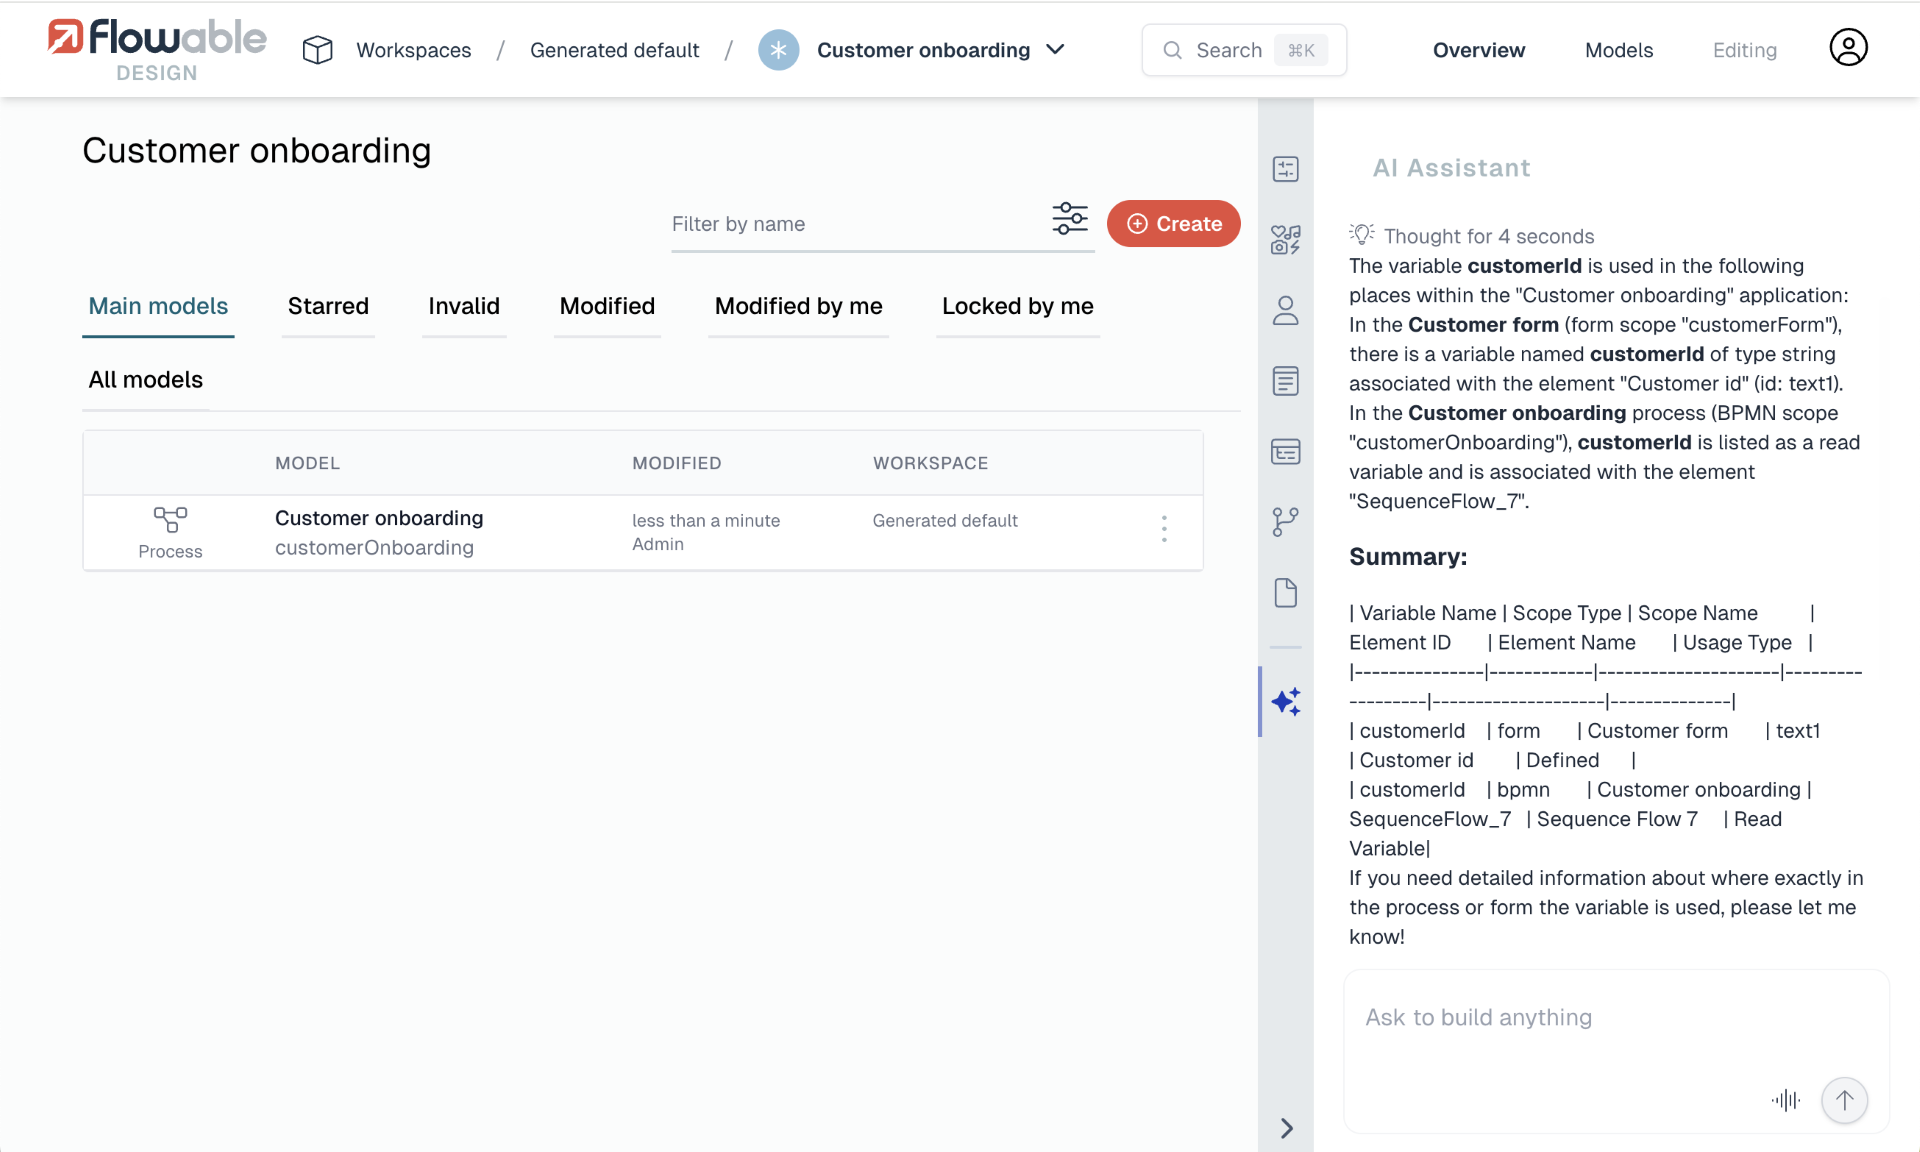Click the Create button
The height and width of the screenshot is (1152, 1920).
tap(1173, 223)
